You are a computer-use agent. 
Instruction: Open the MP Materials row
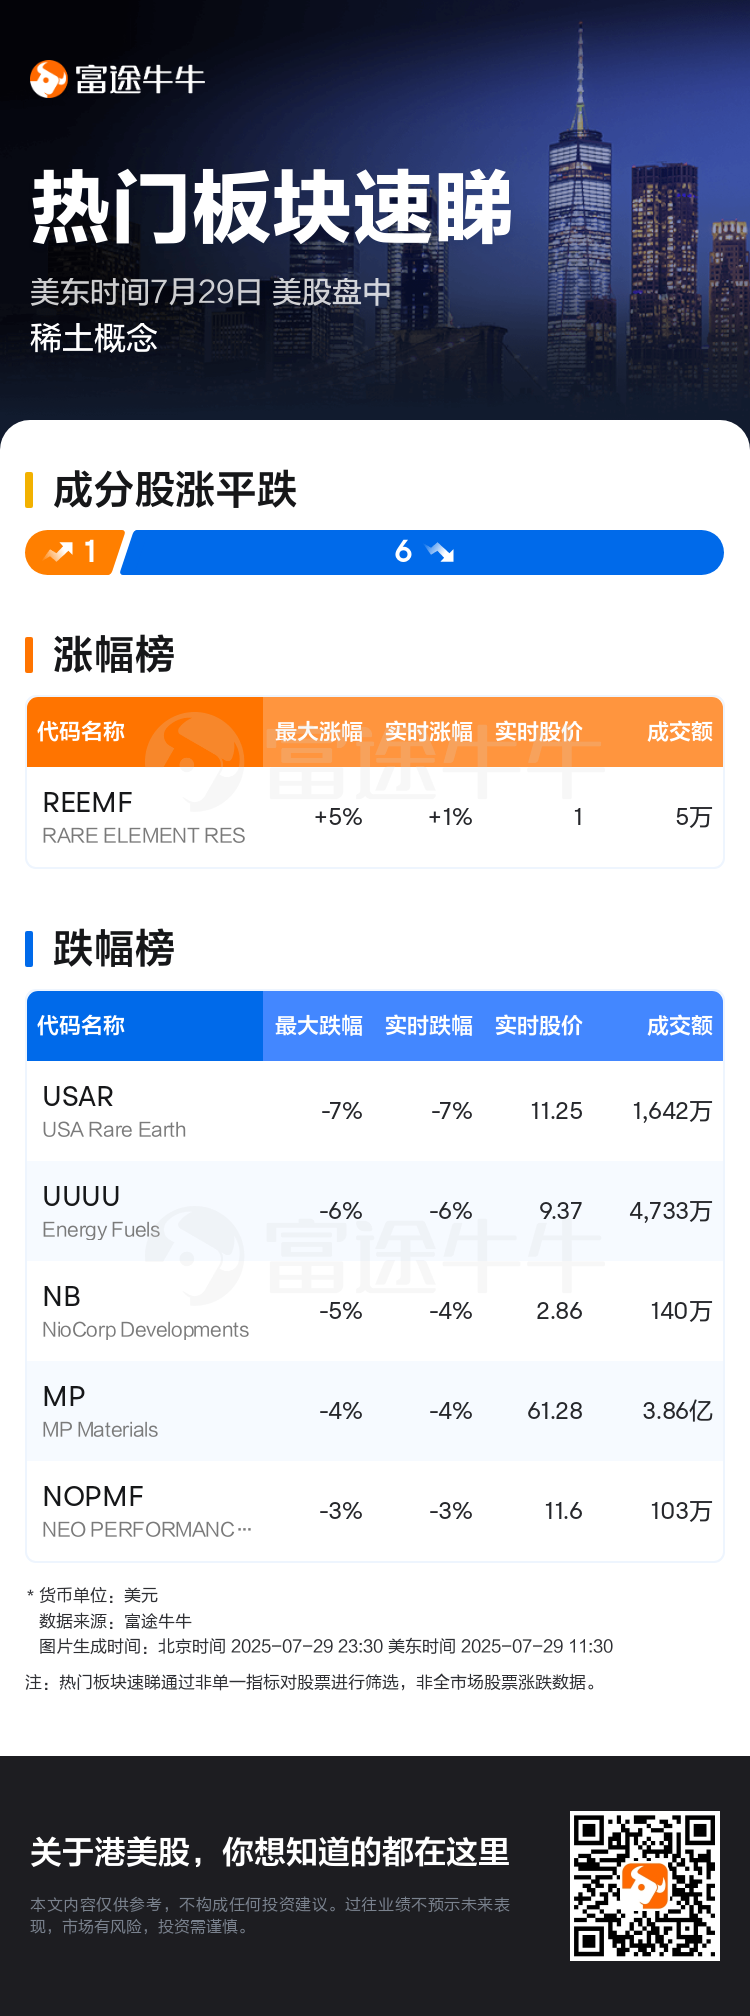375,1411
